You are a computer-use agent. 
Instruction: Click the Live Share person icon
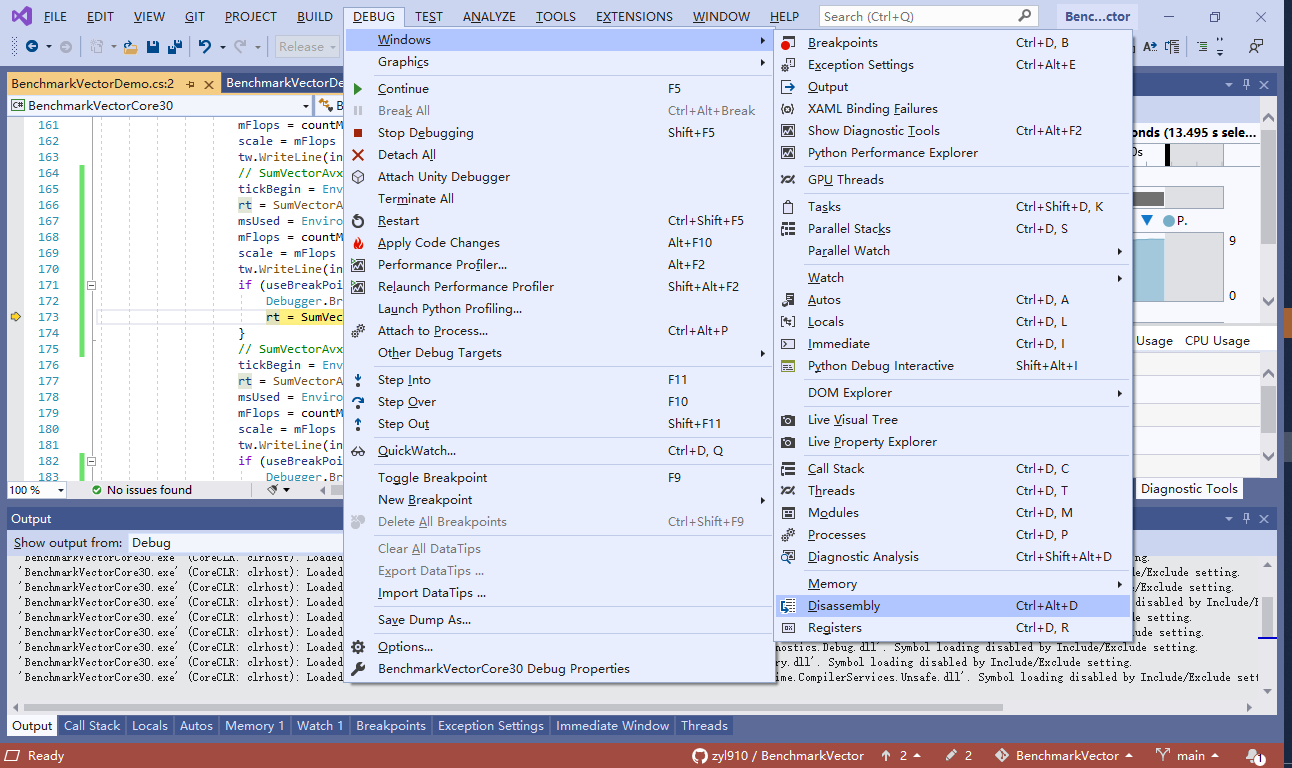[x=1255, y=46]
